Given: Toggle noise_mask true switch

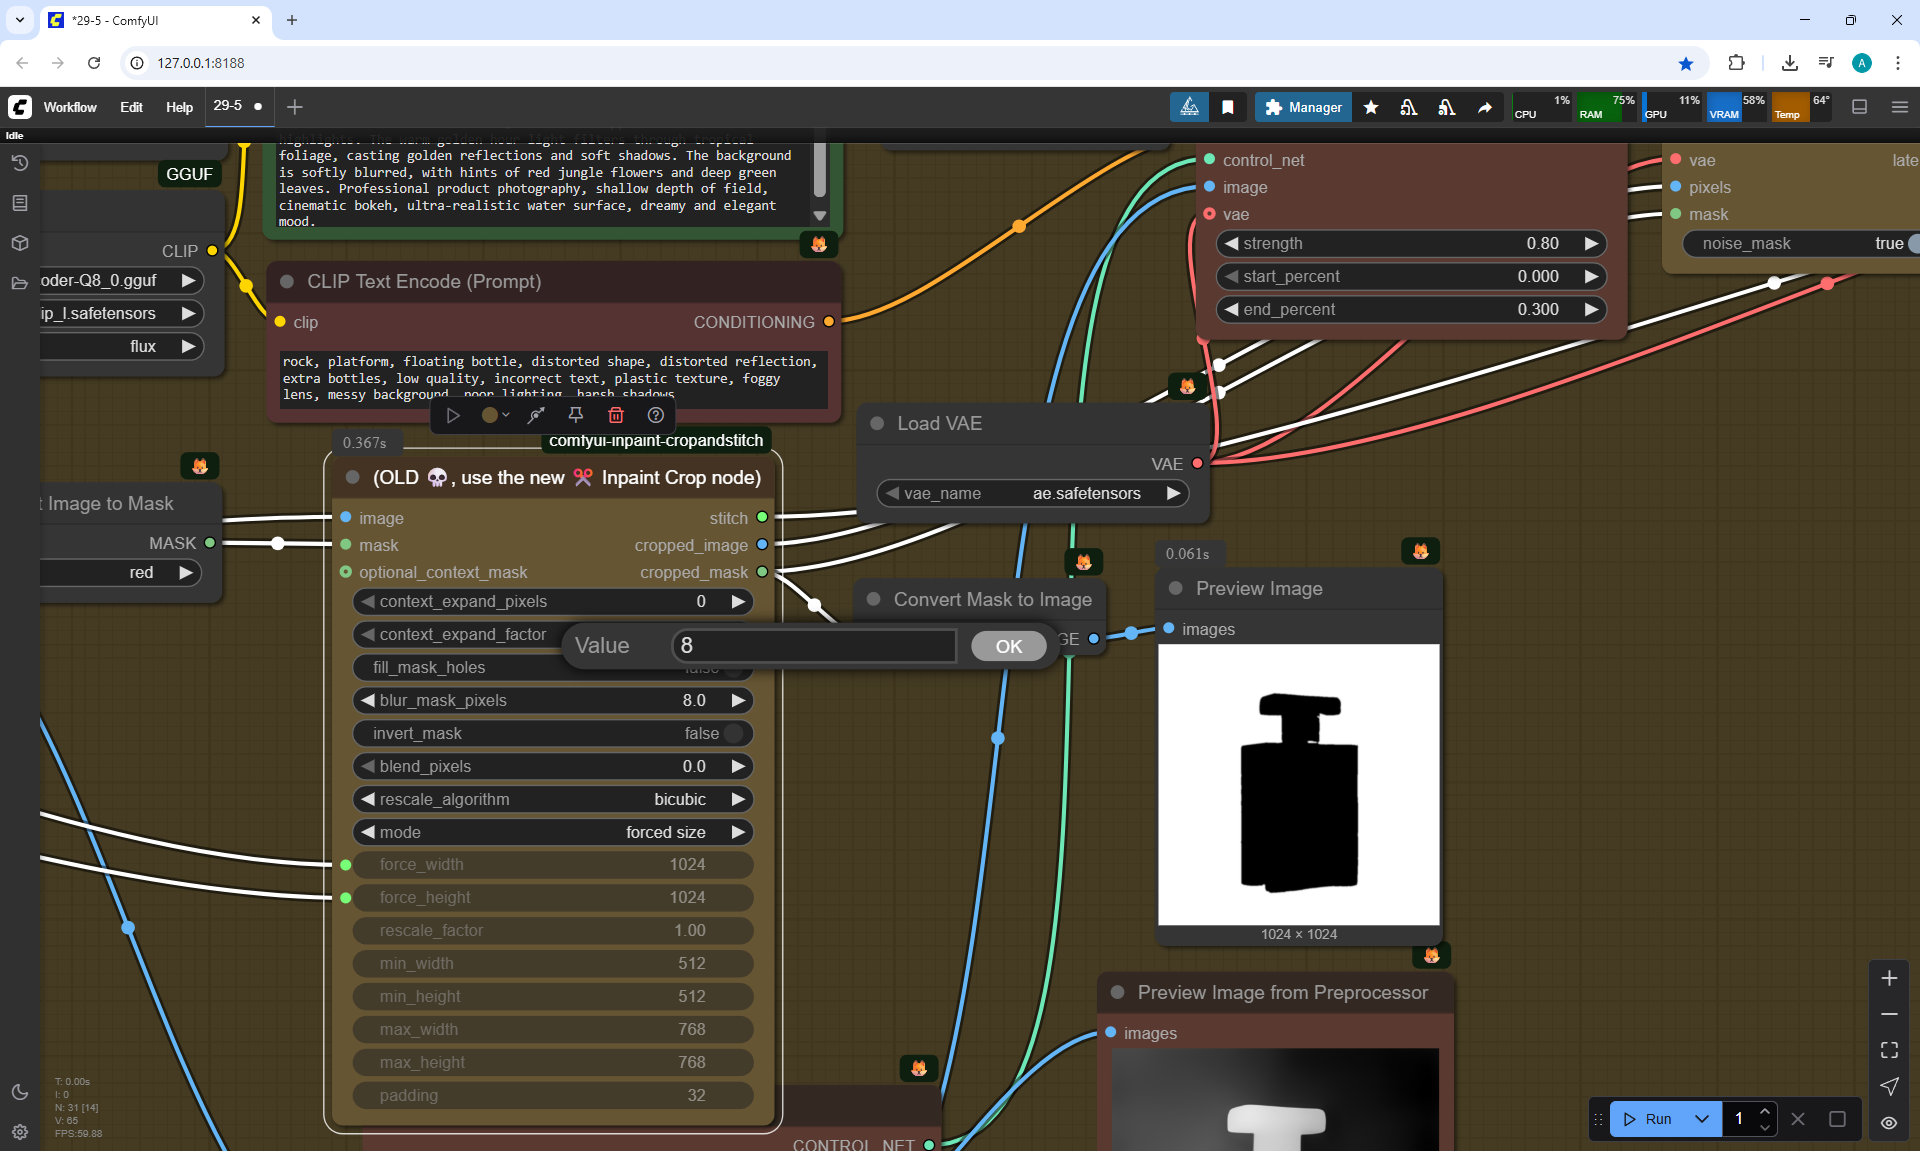Looking at the screenshot, I should tap(1911, 243).
